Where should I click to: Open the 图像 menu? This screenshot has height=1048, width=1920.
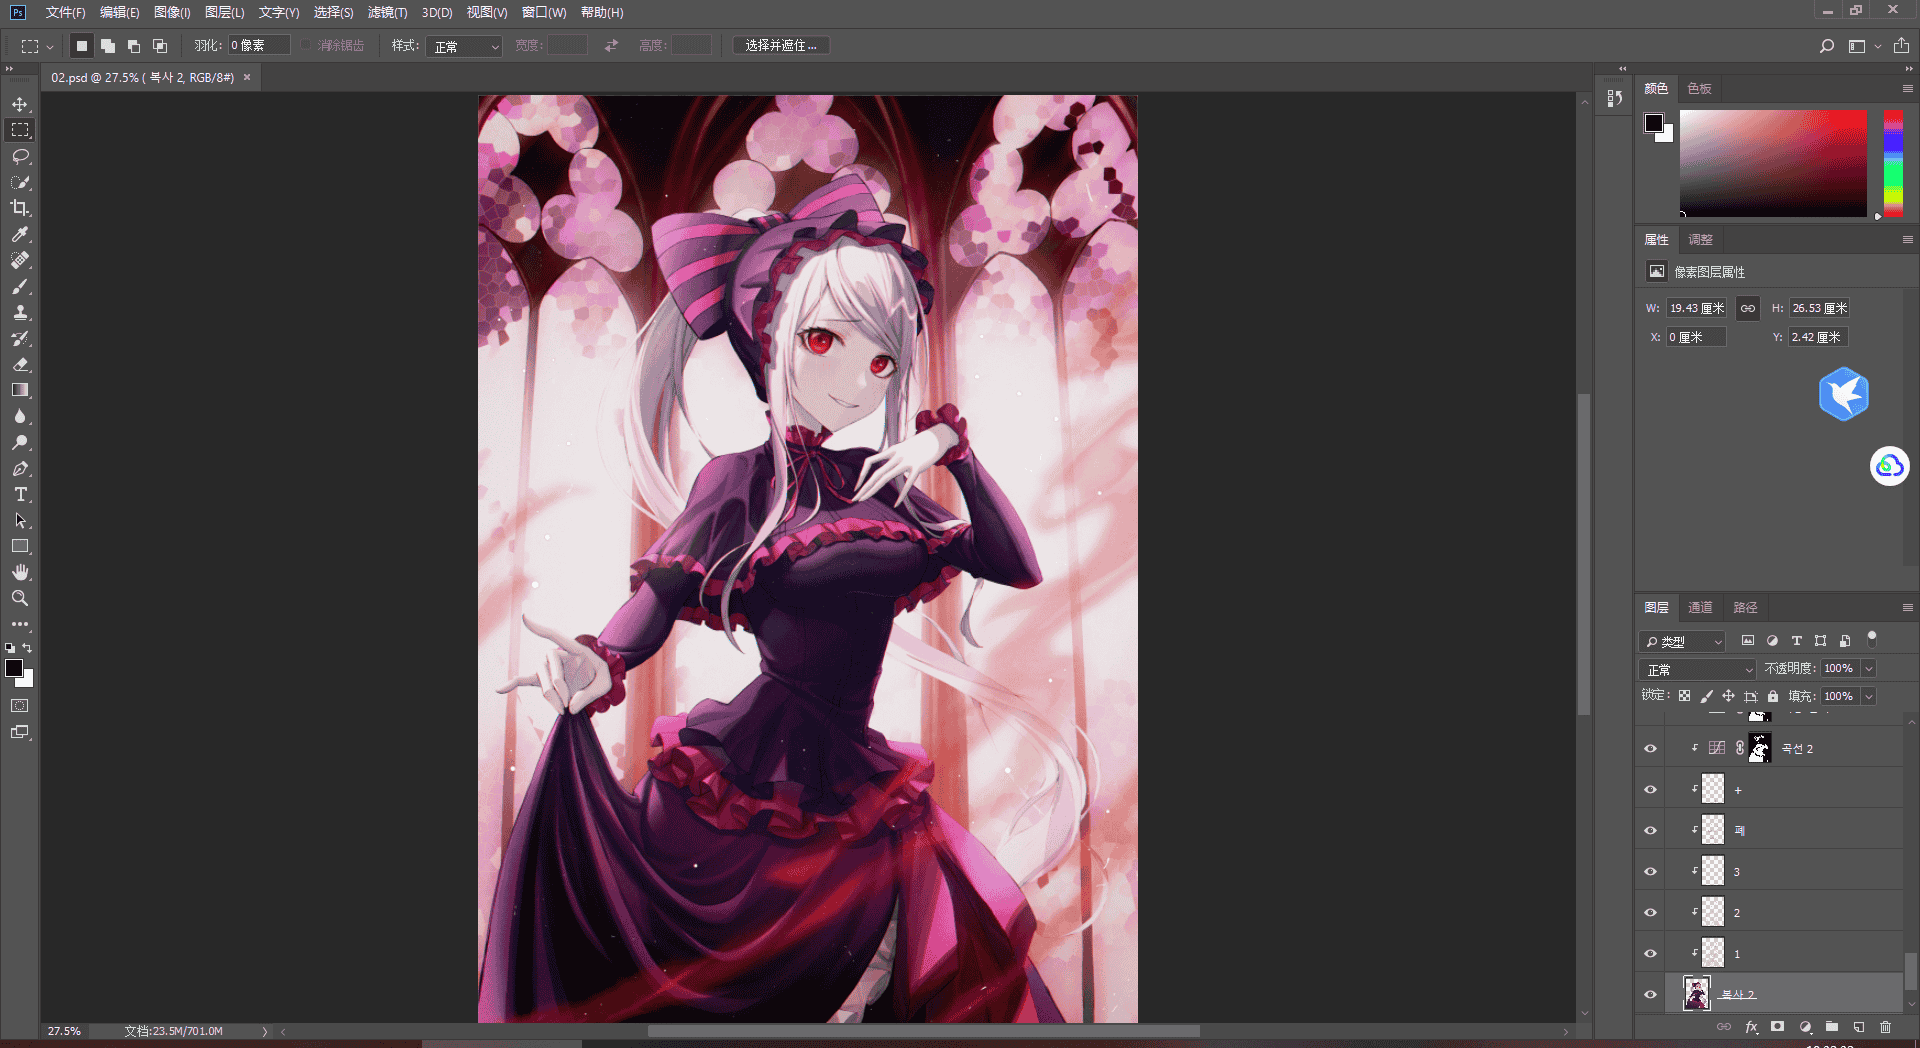click(x=172, y=13)
